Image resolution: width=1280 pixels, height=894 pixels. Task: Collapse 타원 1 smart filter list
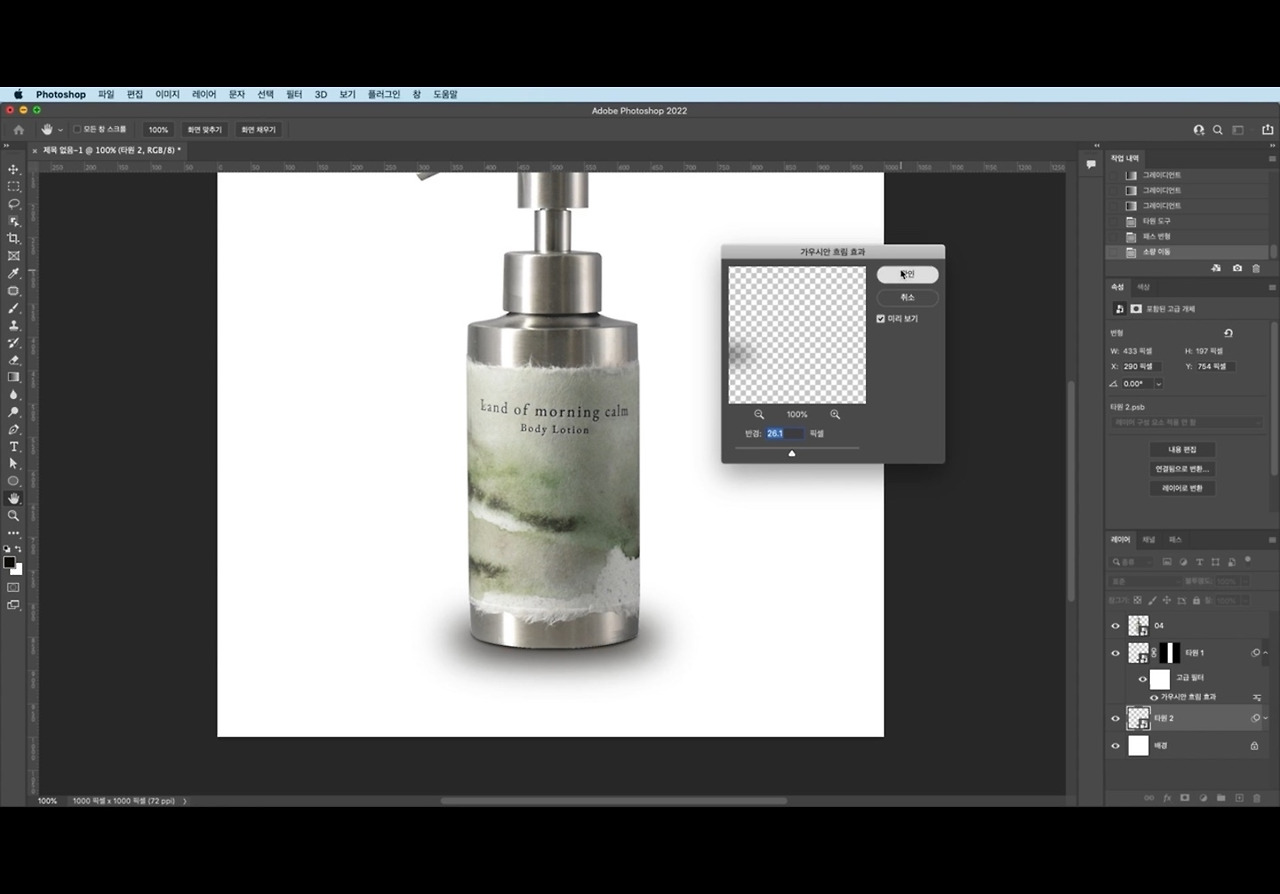pyautogui.click(x=1266, y=653)
